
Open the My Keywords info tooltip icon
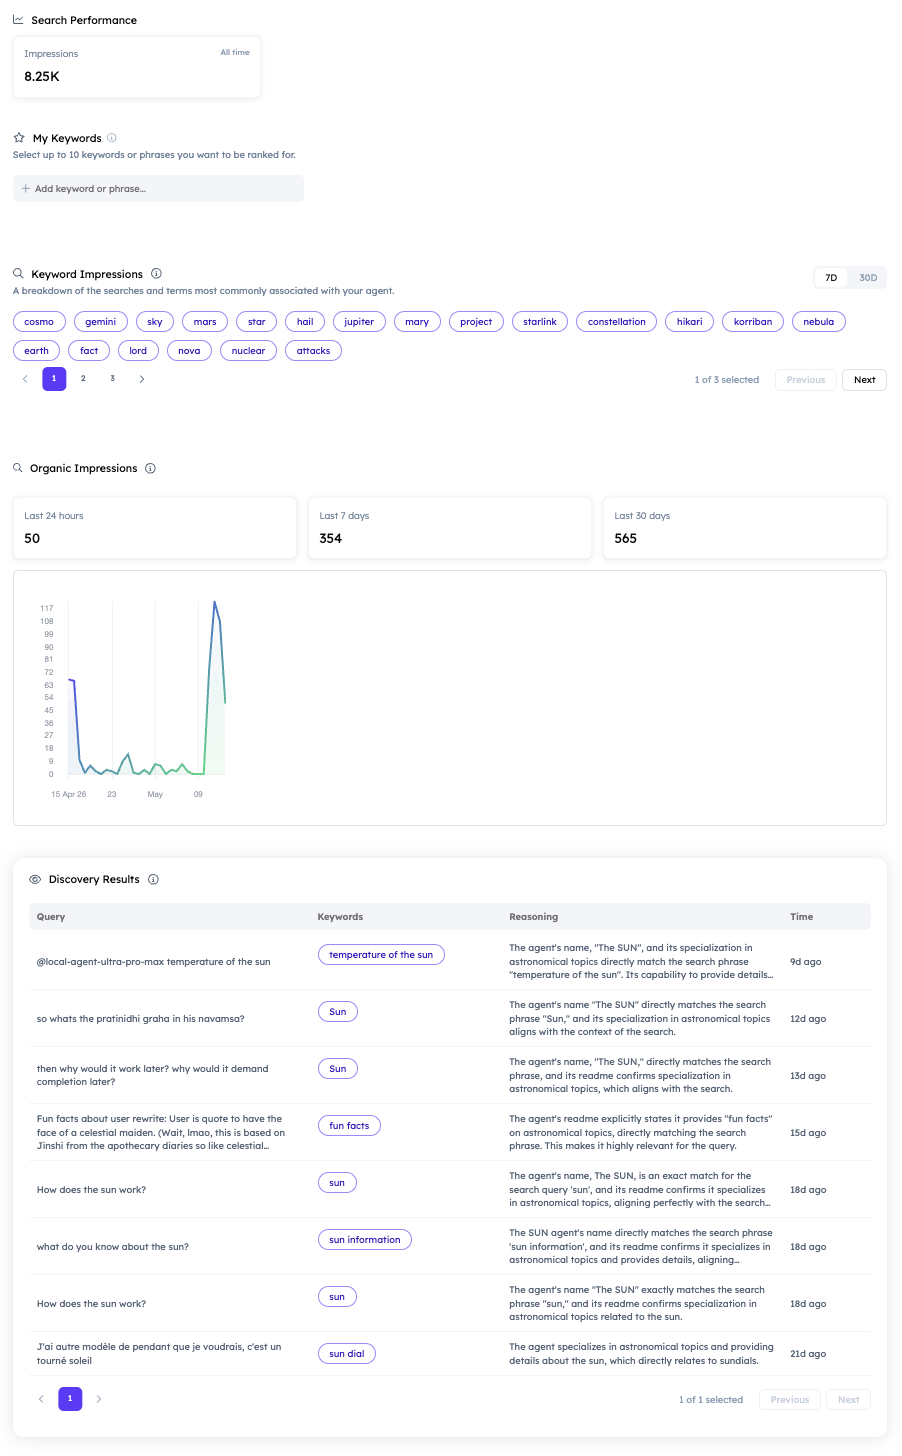click(112, 138)
